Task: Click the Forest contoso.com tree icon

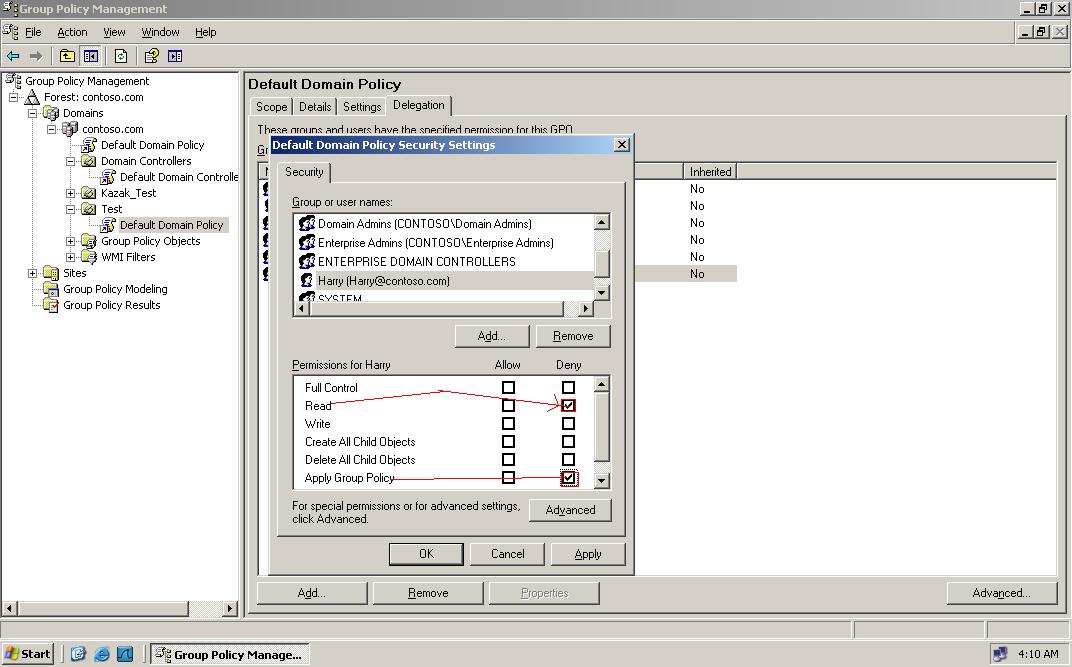Action: [x=32, y=97]
